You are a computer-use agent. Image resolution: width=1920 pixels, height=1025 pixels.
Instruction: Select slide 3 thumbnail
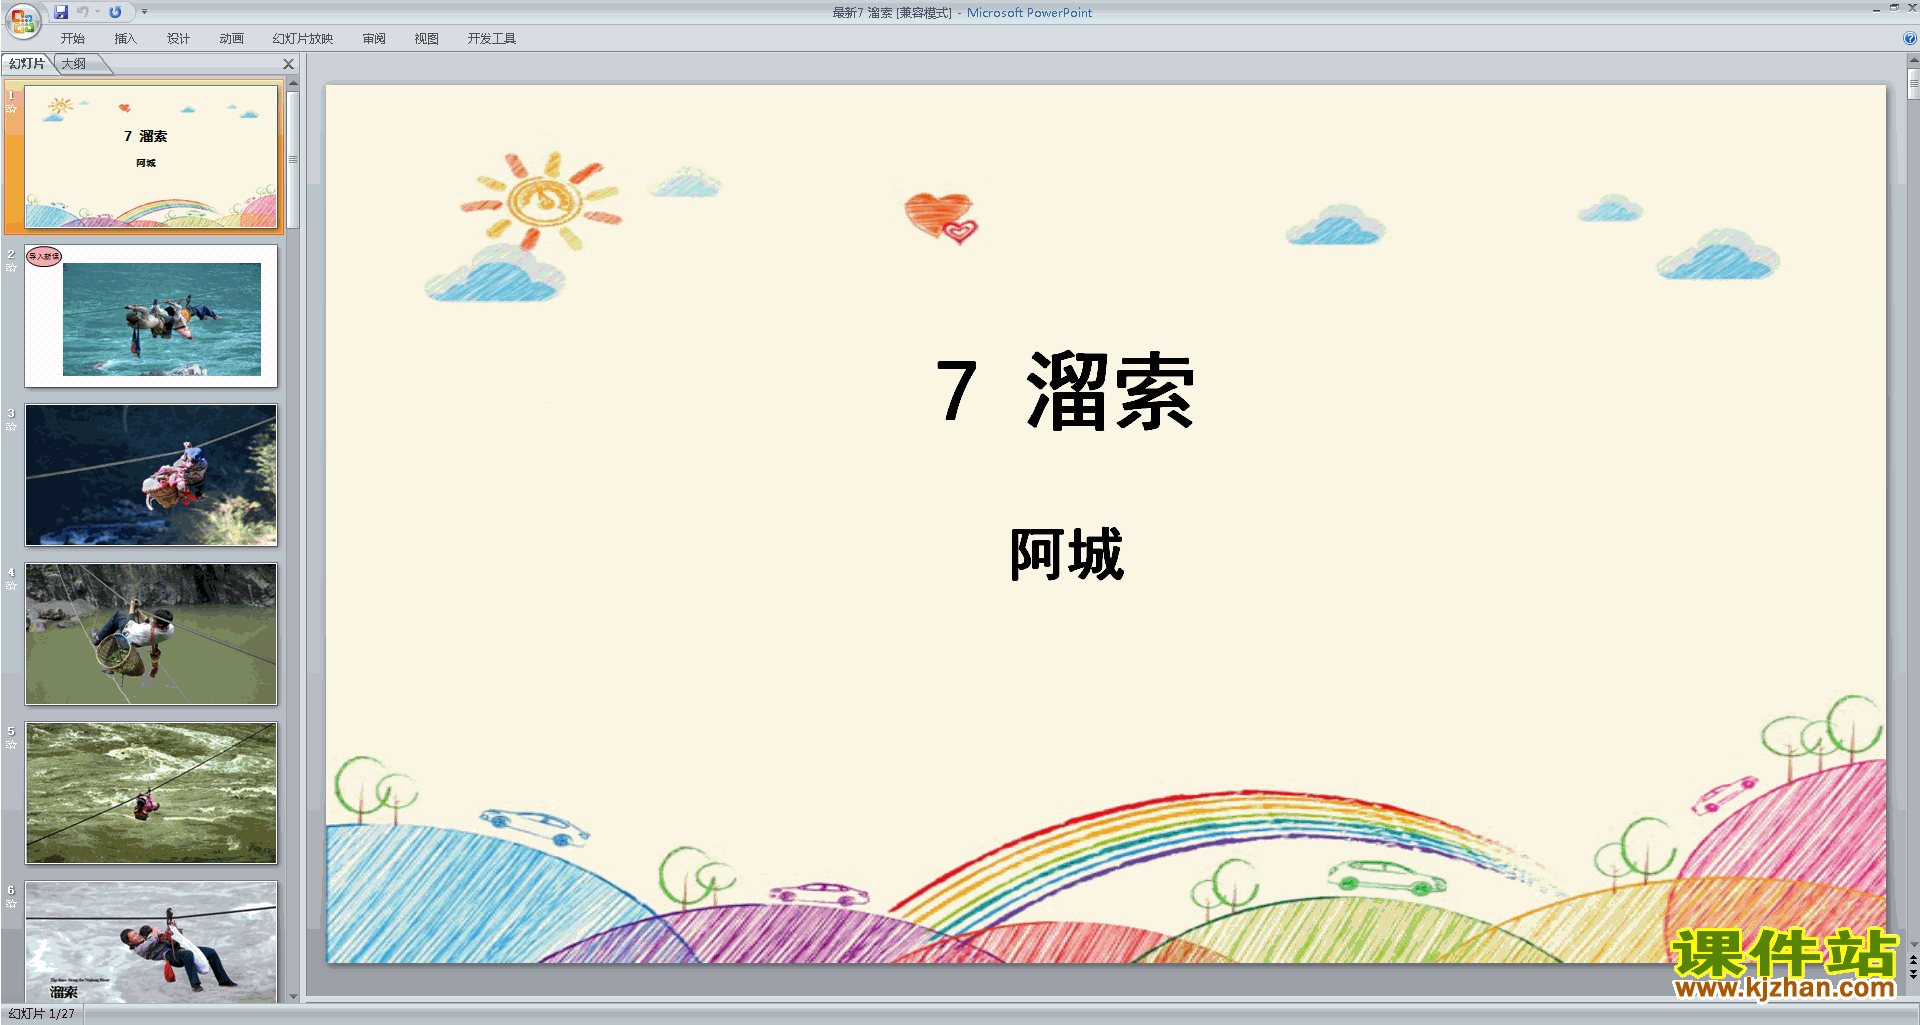[x=151, y=475]
